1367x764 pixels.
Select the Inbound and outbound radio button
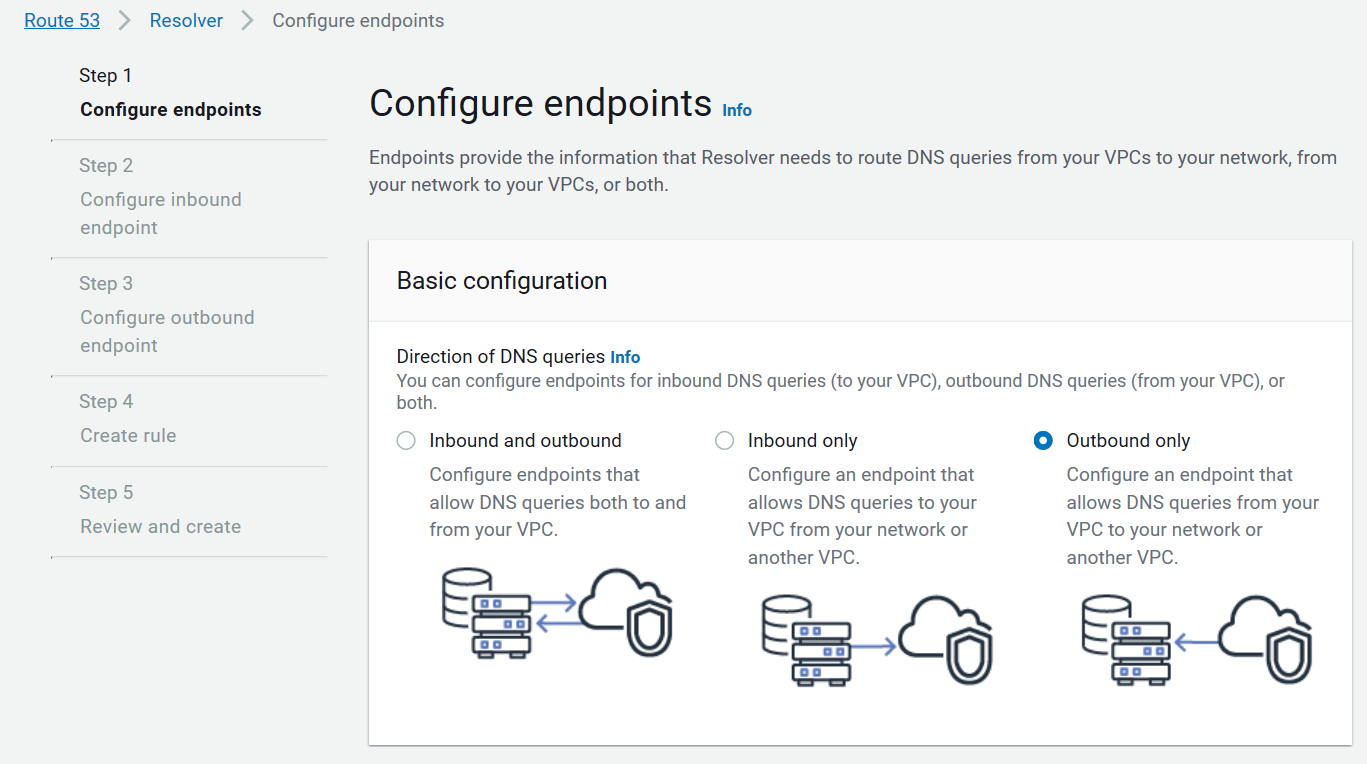pyautogui.click(x=406, y=441)
